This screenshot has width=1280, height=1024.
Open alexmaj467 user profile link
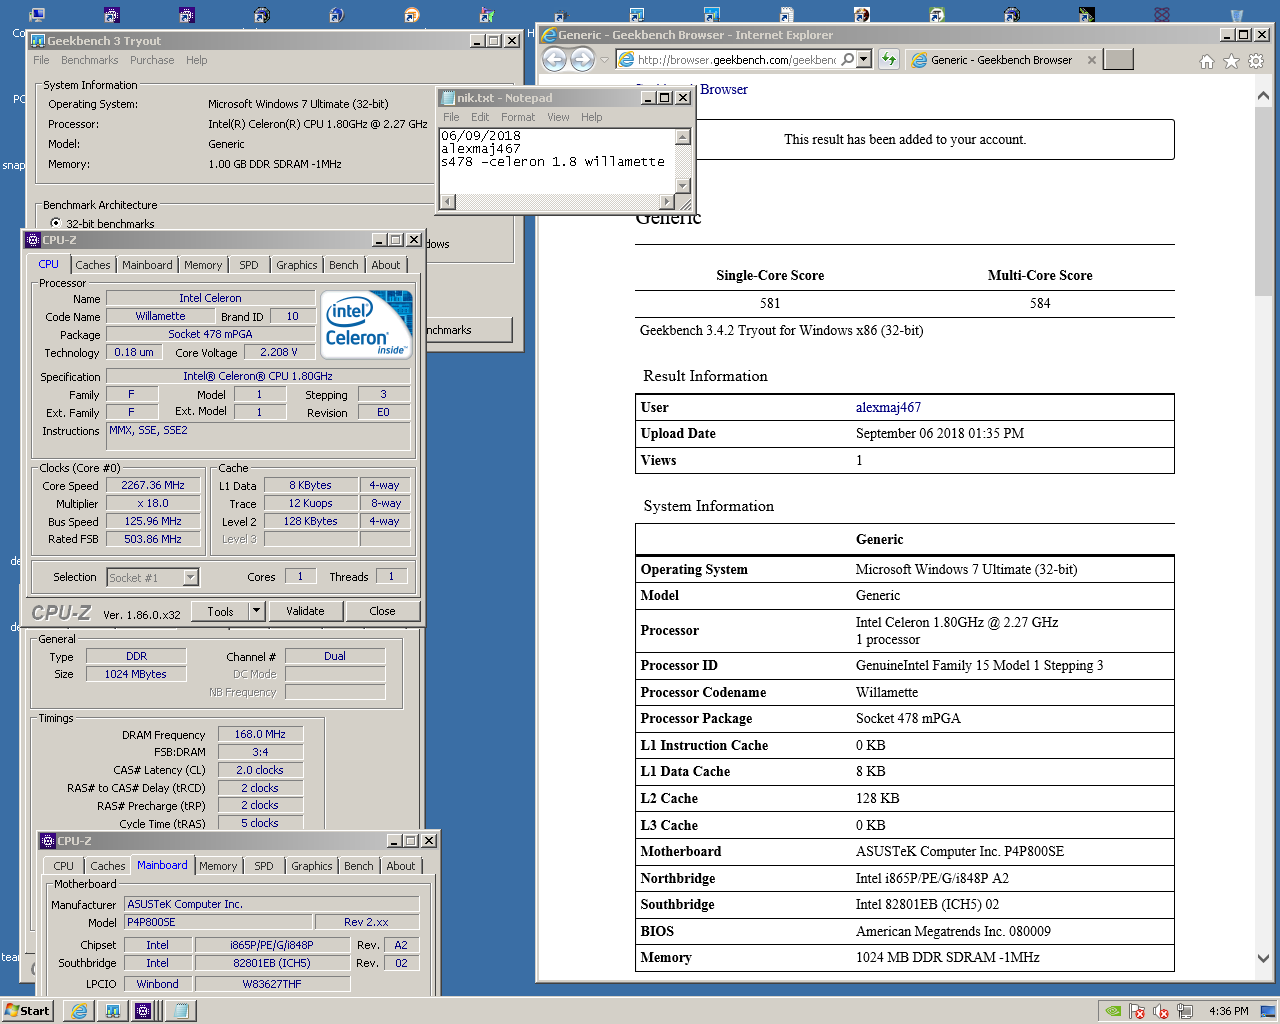coord(888,407)
